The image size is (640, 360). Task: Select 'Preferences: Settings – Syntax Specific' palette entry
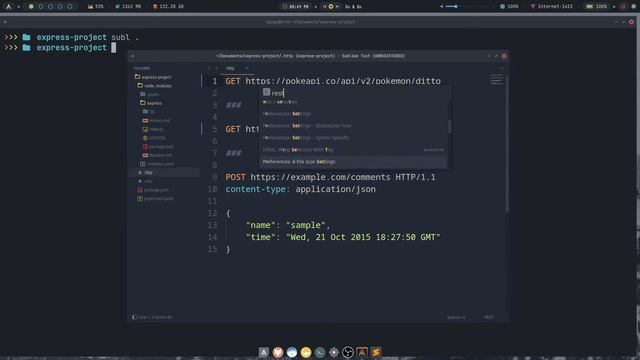click(x=353, y=138)
